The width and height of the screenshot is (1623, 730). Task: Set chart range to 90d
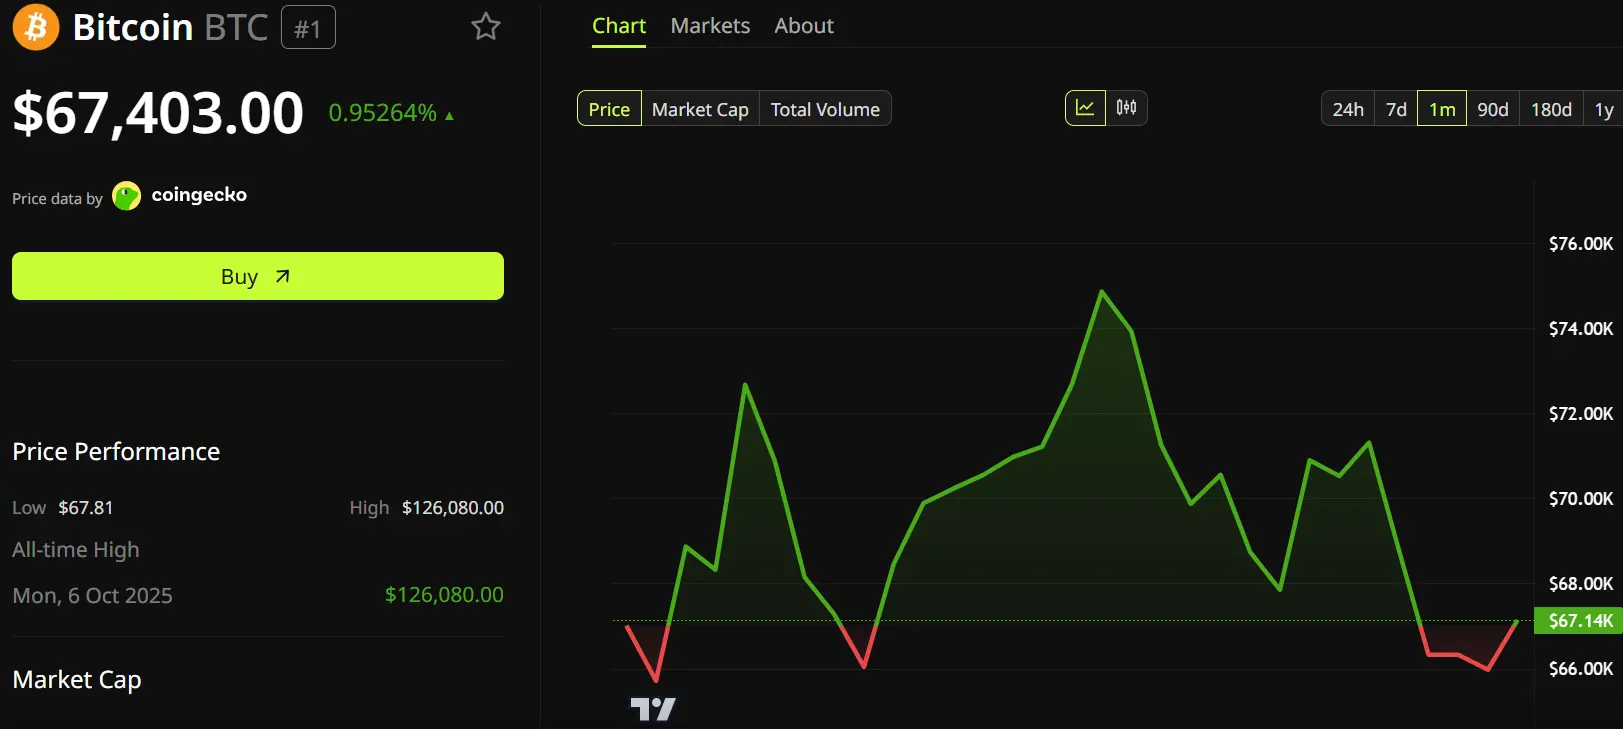1493,109
